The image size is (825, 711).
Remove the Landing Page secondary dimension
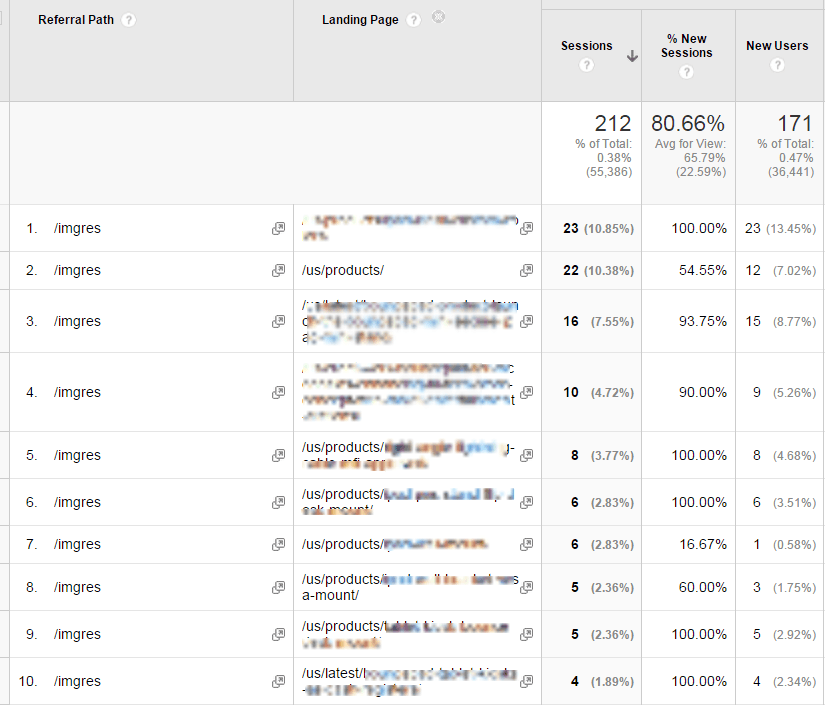[438, 16]
